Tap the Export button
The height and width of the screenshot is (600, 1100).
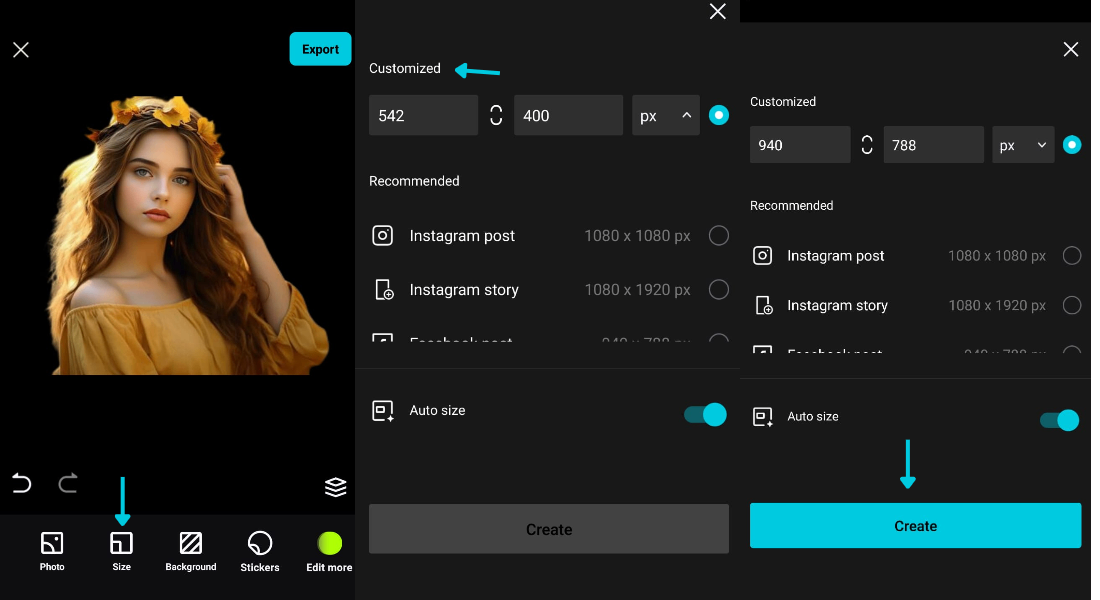click(321, 49)
